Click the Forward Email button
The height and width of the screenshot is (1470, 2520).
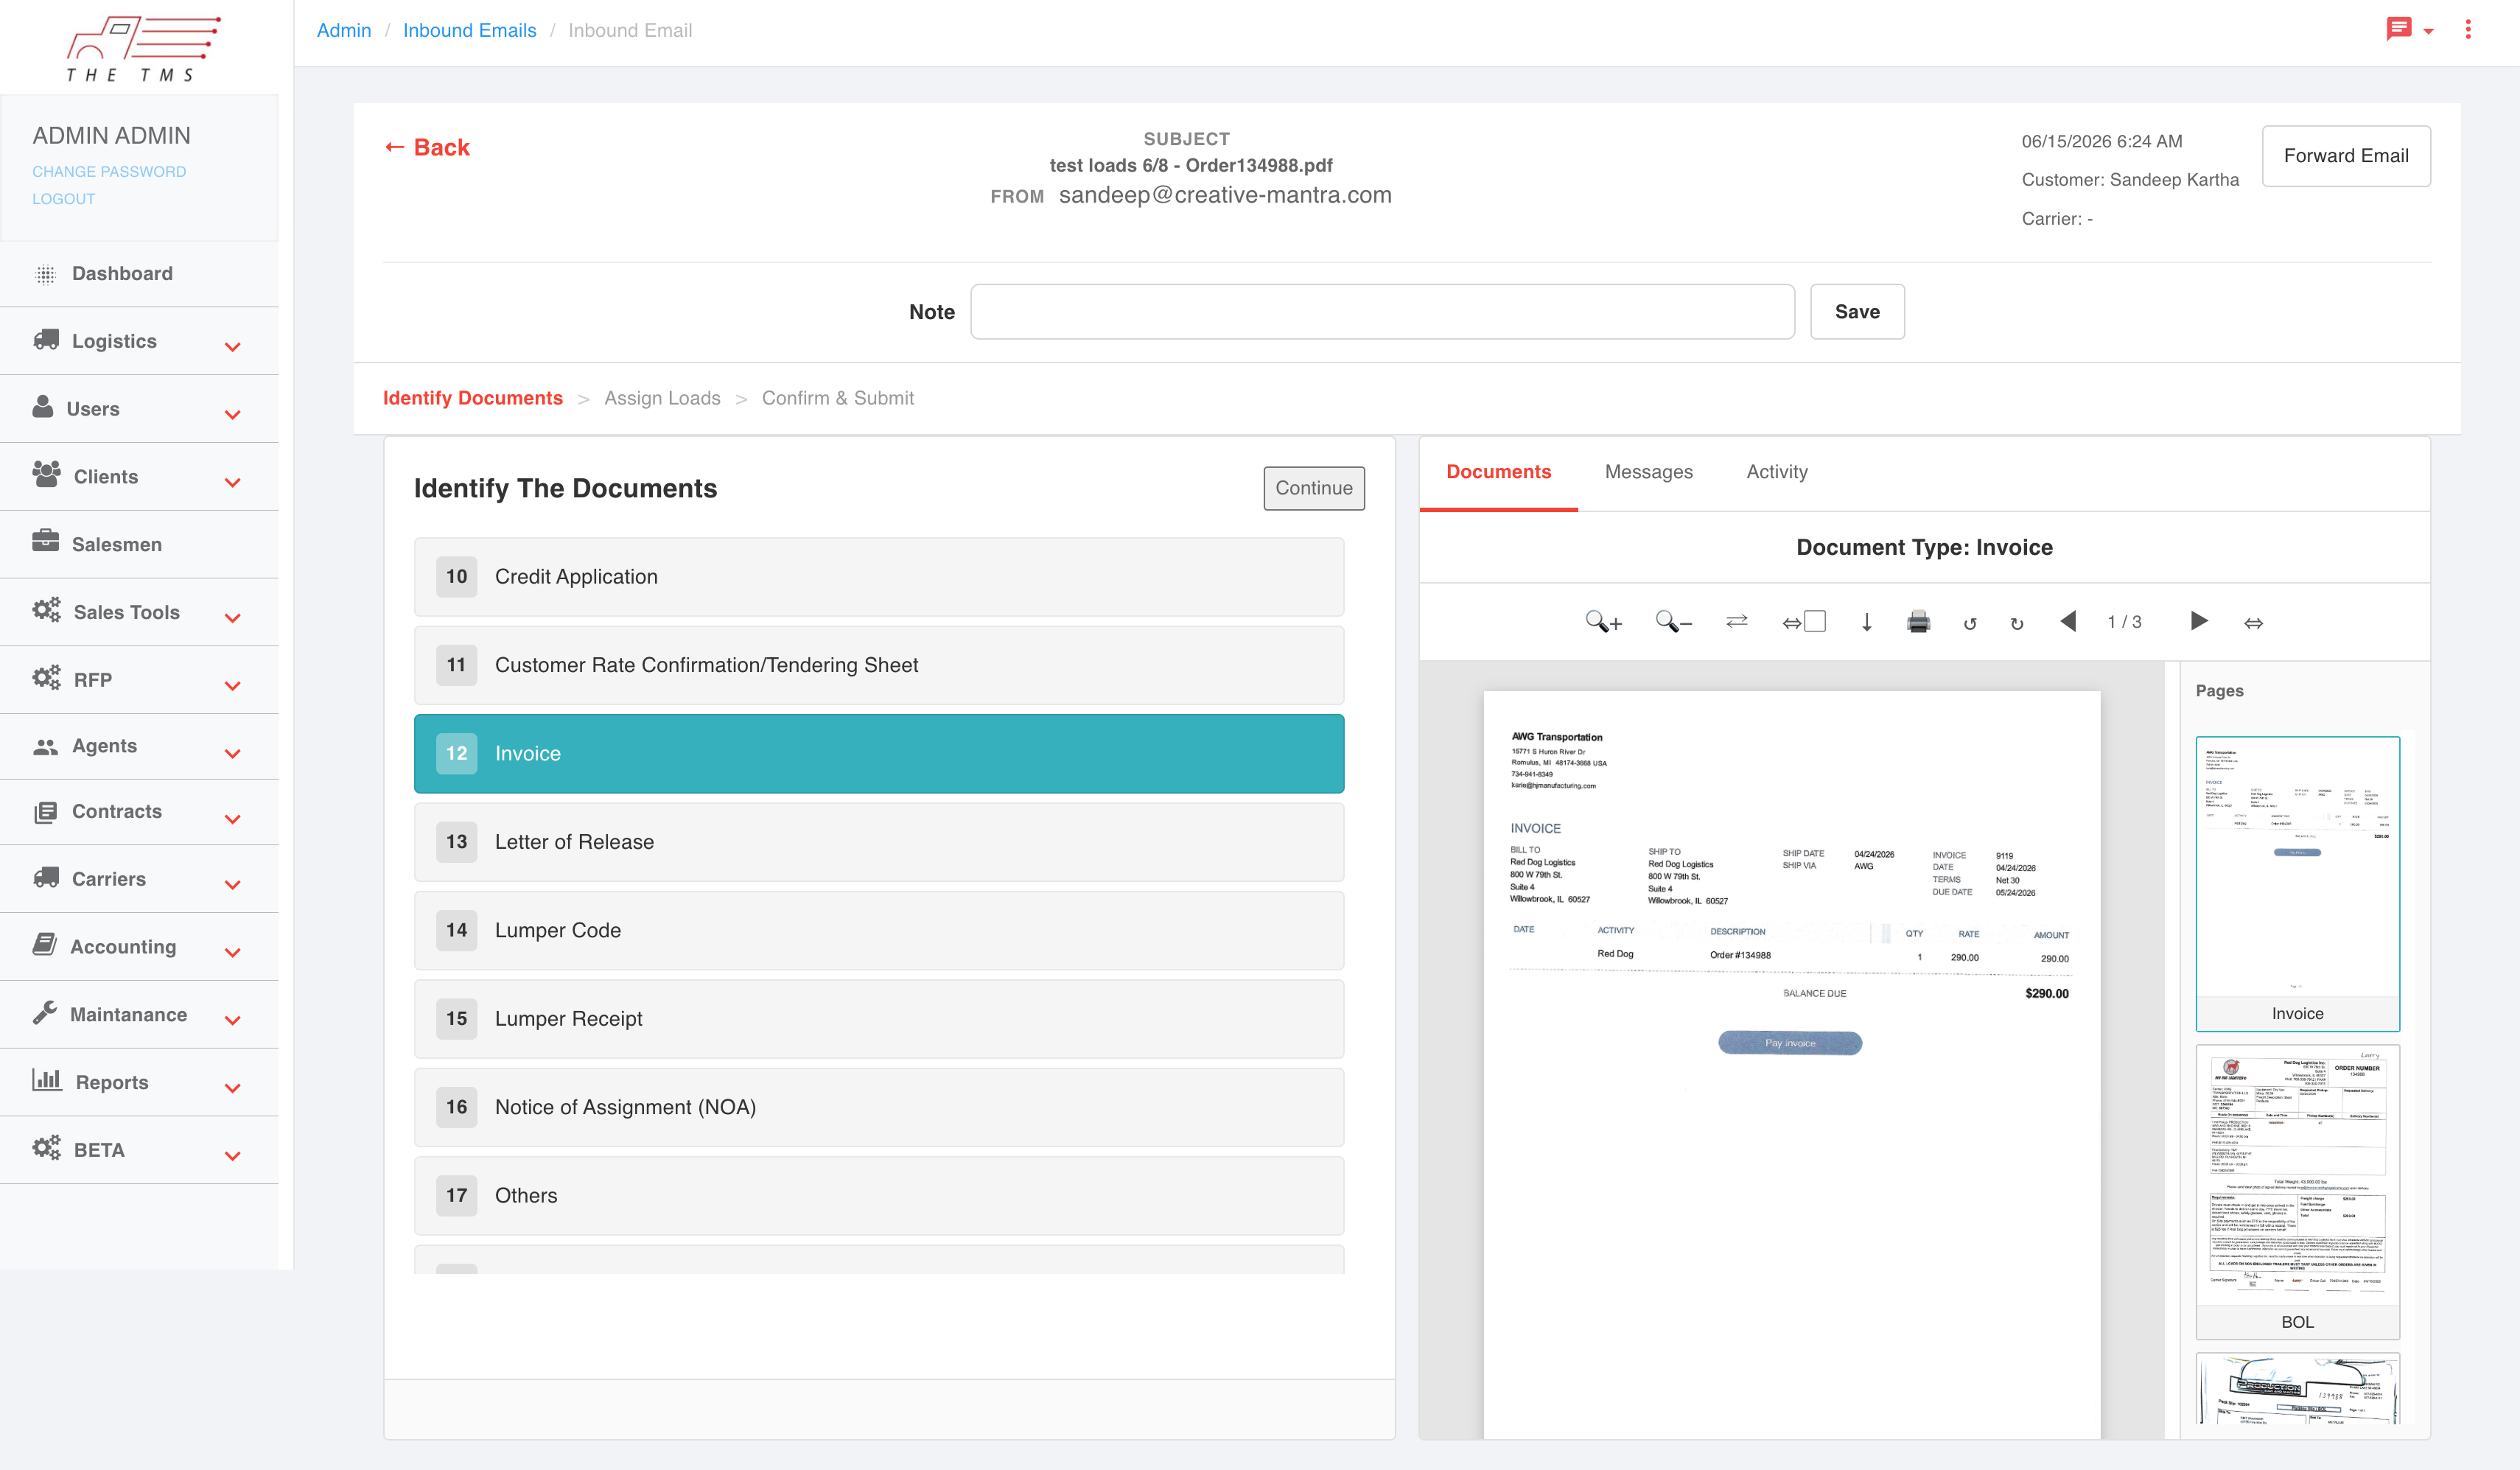2345,156
